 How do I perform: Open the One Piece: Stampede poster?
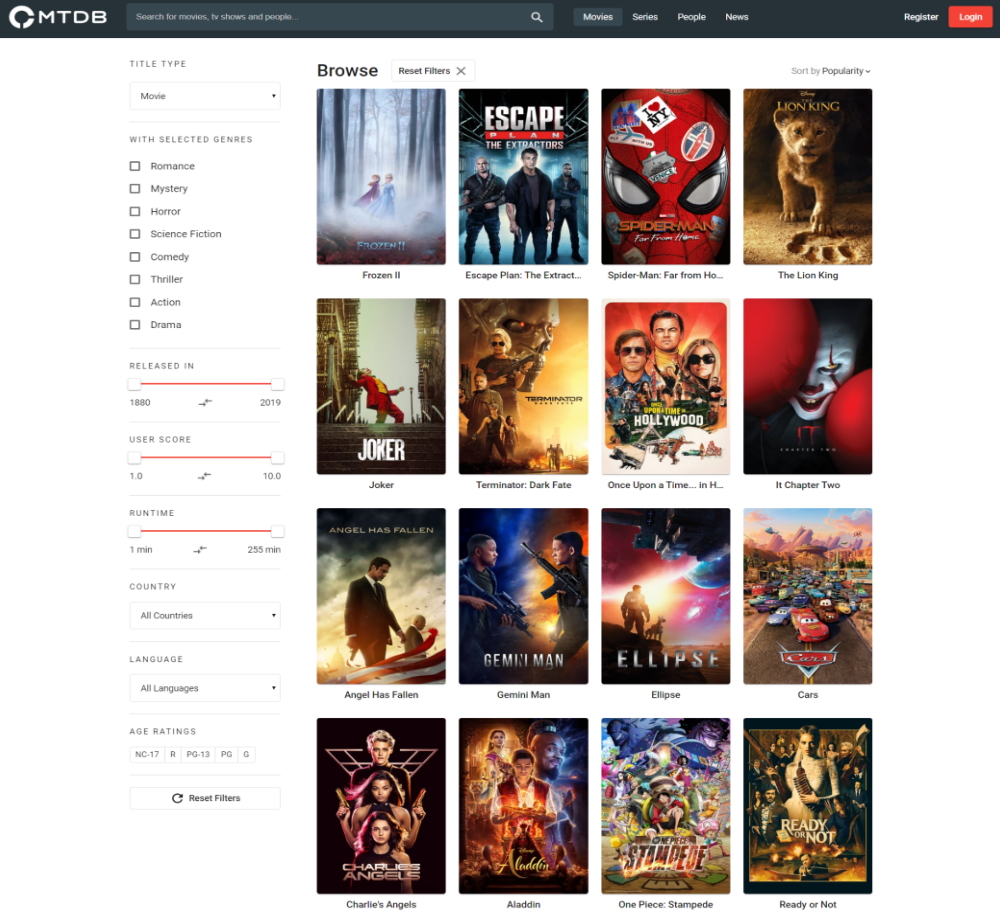point(666,806)
